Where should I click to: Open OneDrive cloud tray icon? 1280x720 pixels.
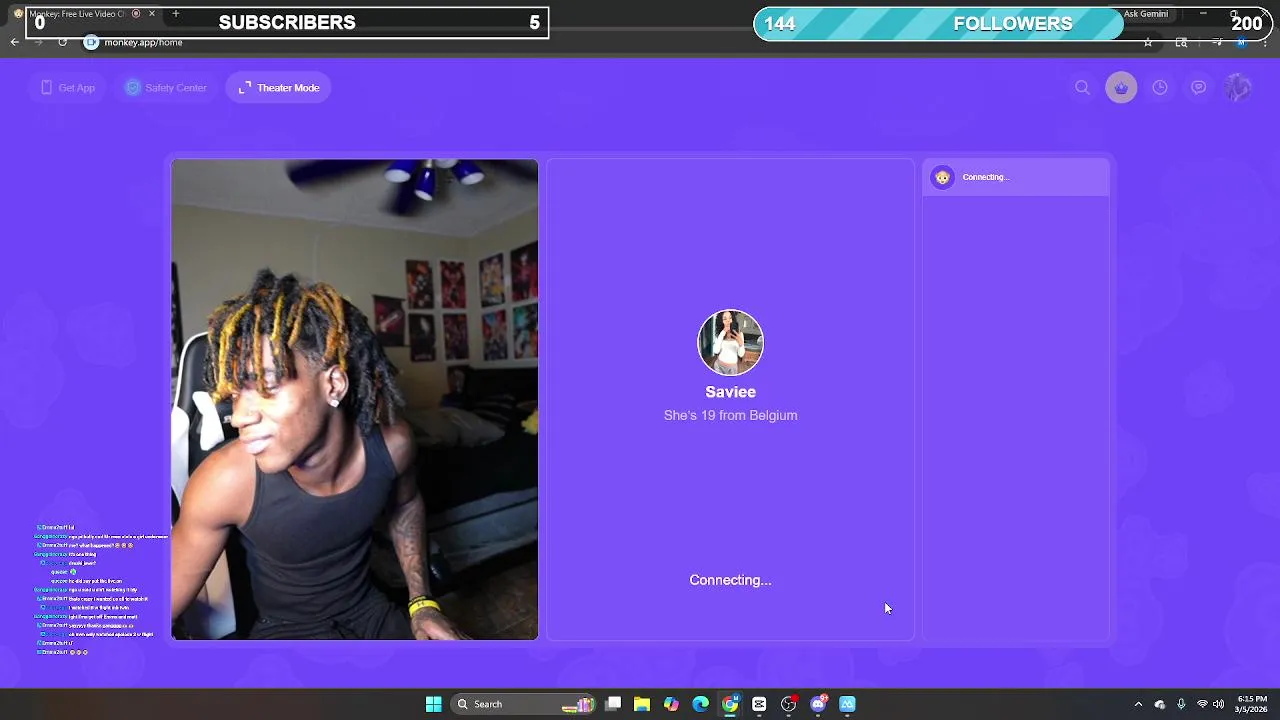[x=1160, y=704]
